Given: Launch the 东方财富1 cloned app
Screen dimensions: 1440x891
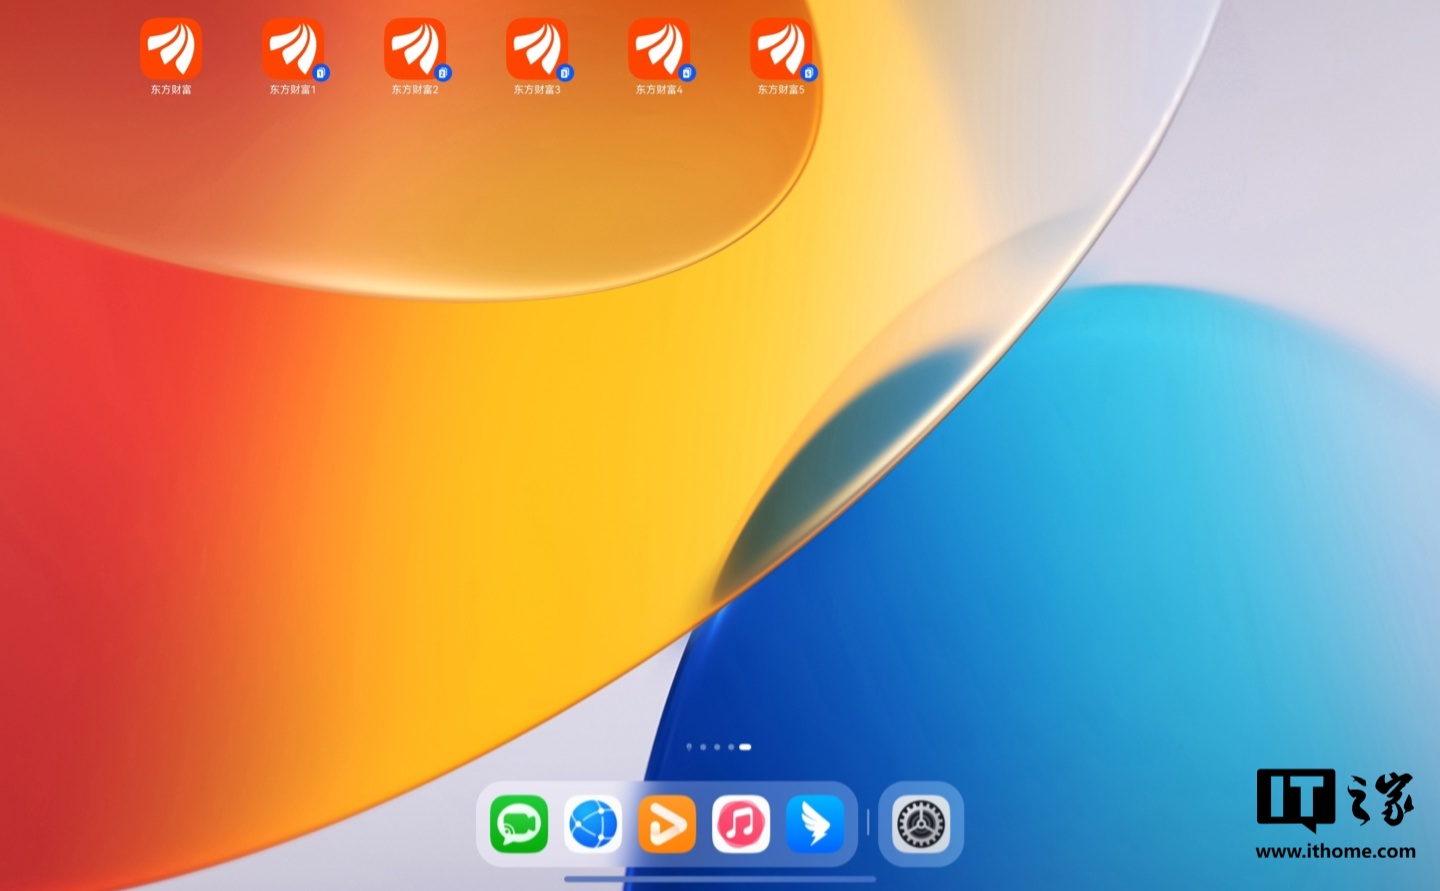Looking at the screenshot, I should pyautogui.click(x=293, y=49).
